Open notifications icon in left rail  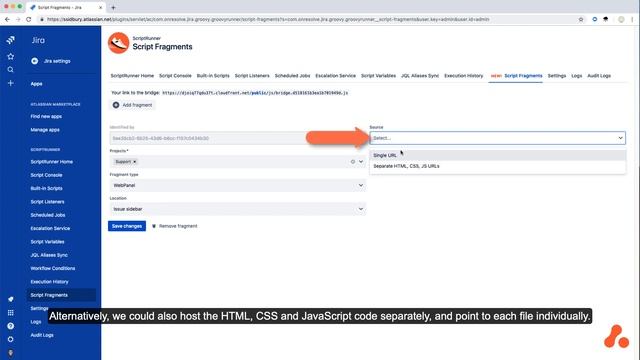click(11, 299)
